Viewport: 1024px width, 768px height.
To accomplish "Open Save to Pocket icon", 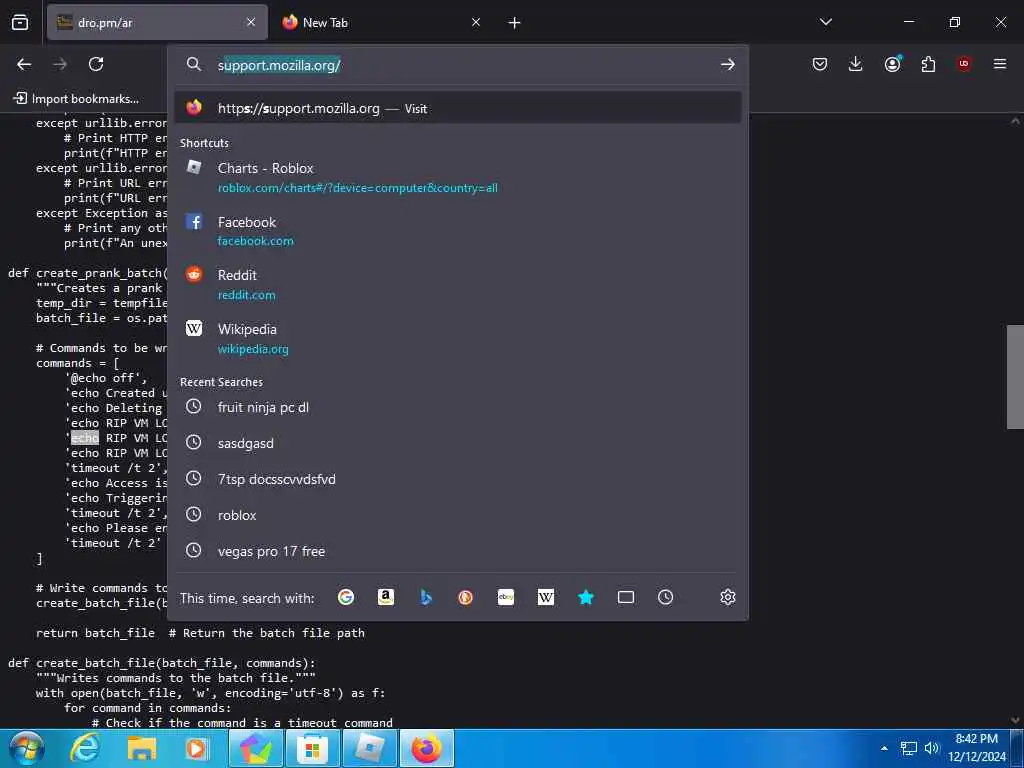I will coord(820,64).
